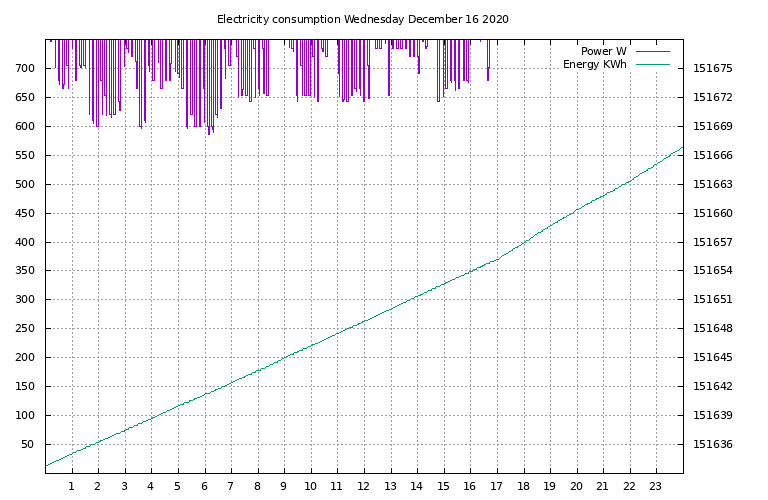Click the hour 17 x-axis tick label
Image resolution: width=768 pixels, height=500 pixels.
point(496,486)
